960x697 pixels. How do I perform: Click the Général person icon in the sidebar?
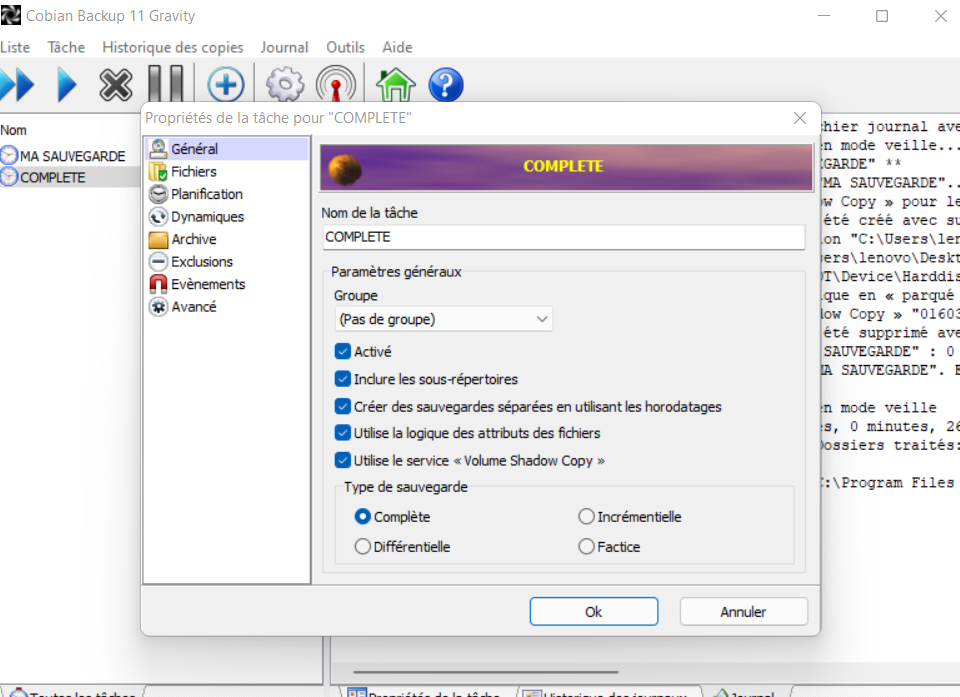pyautogui.click(x=159, y=148)
